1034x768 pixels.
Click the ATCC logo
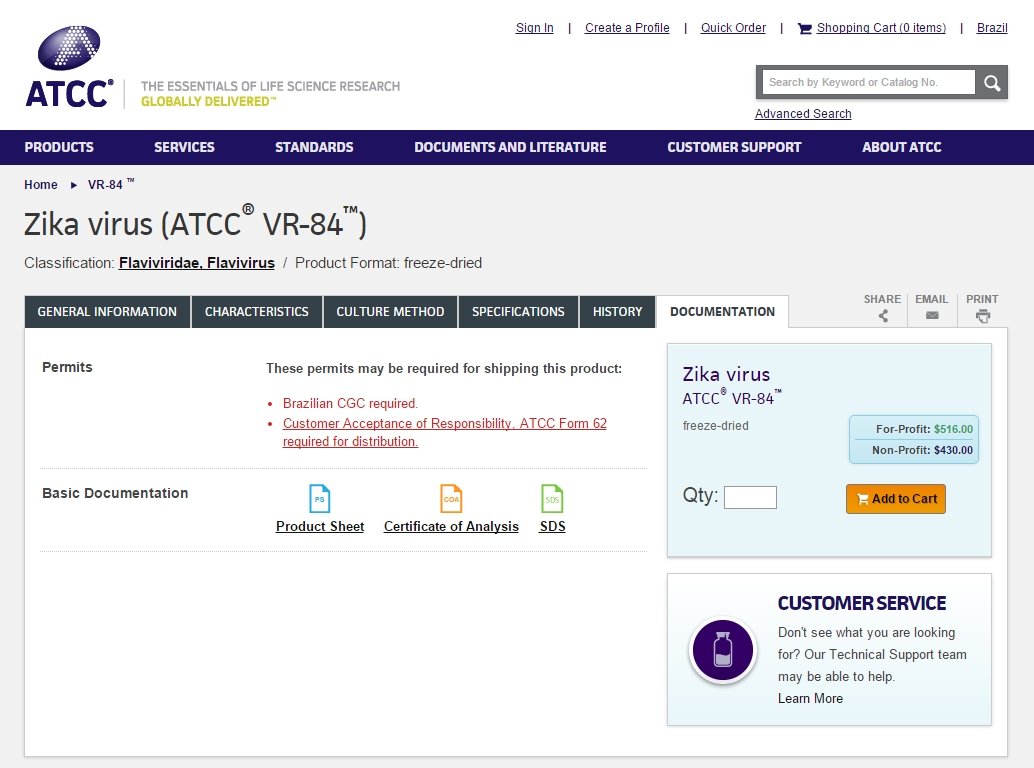69,67
